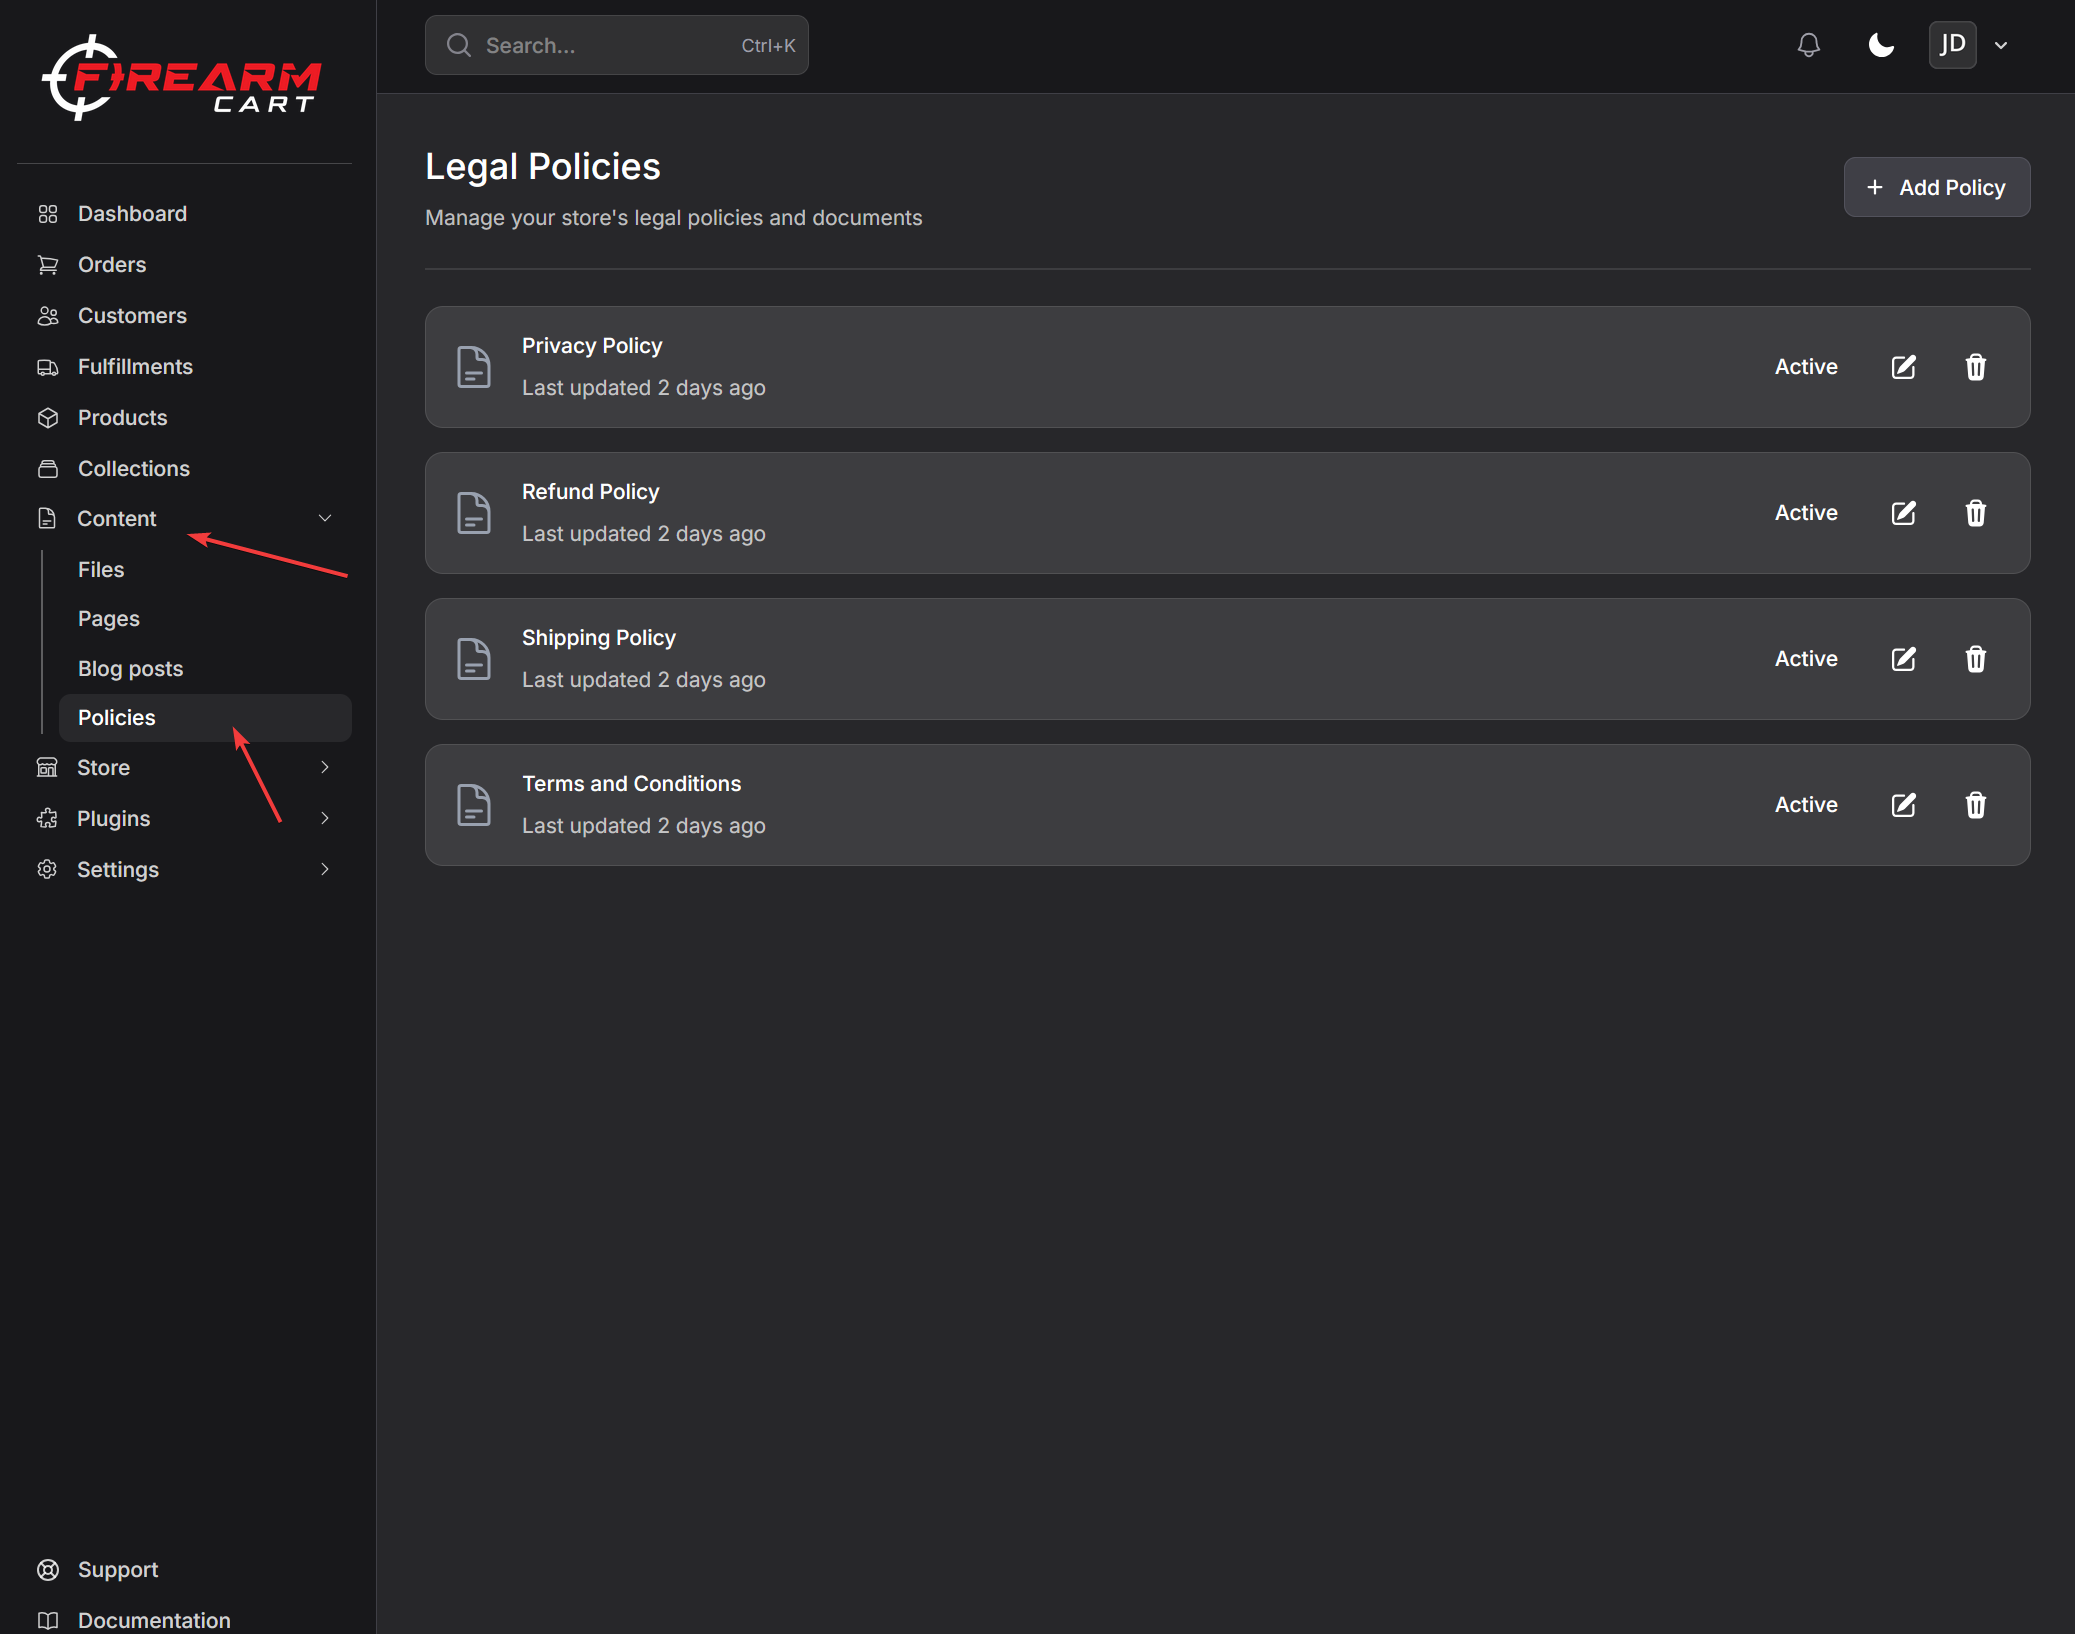This screenshot has width=2075, height=1634.
Task: Open the Refund Policy title
Action: 590,492
